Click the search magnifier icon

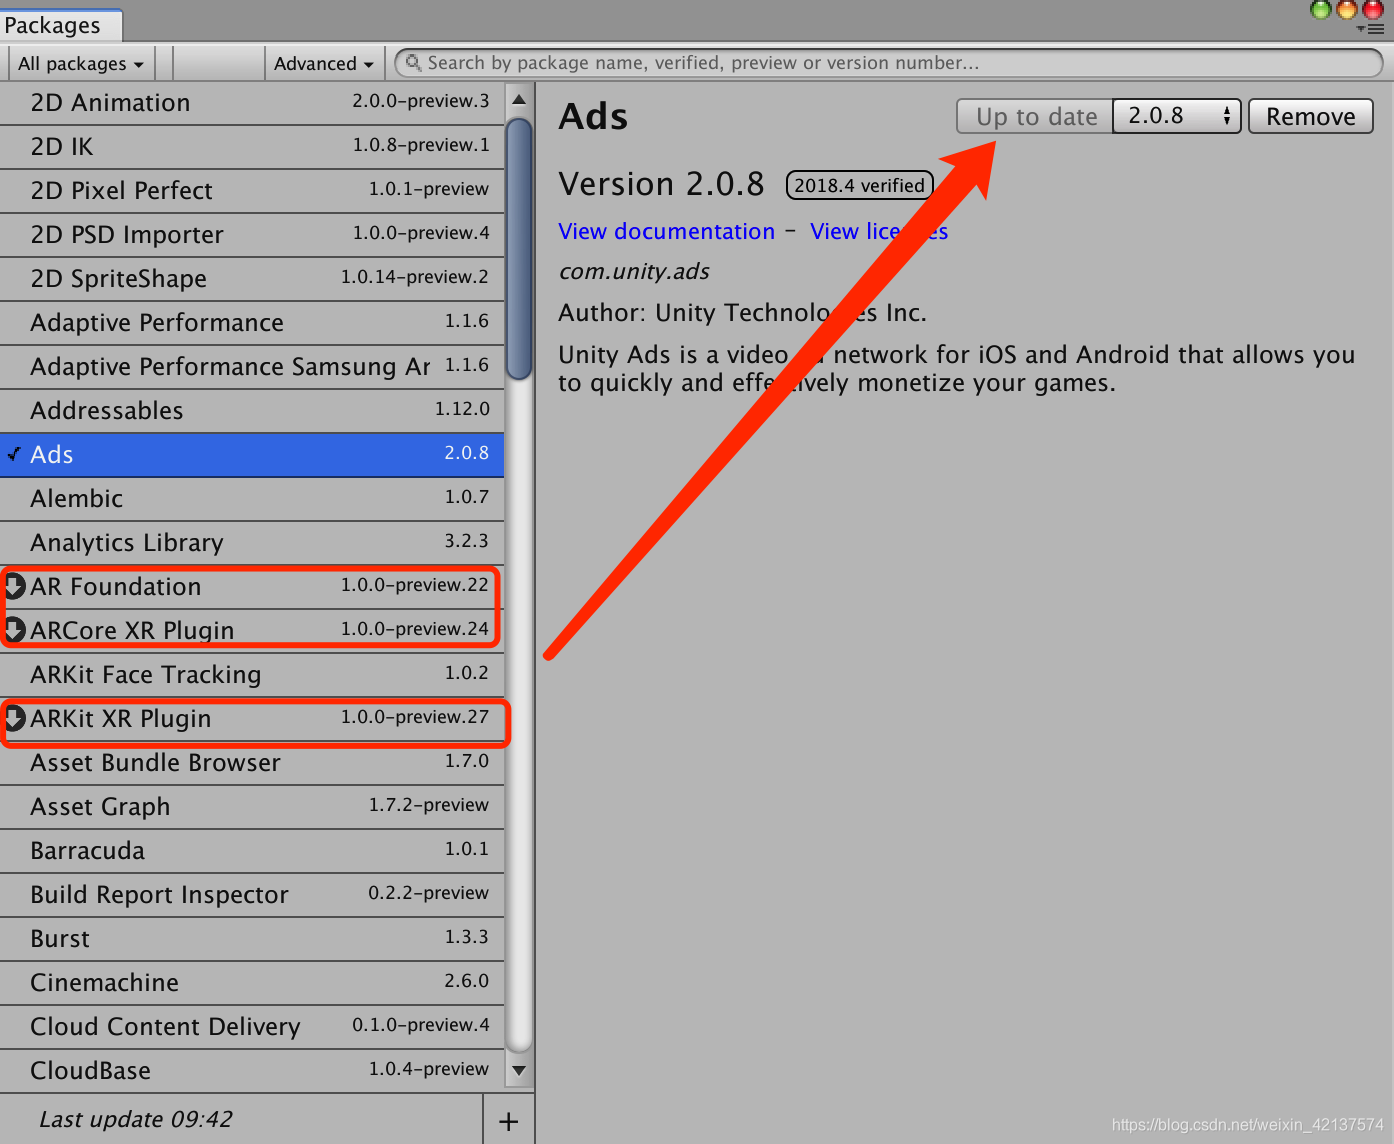(x=413, y=62)
